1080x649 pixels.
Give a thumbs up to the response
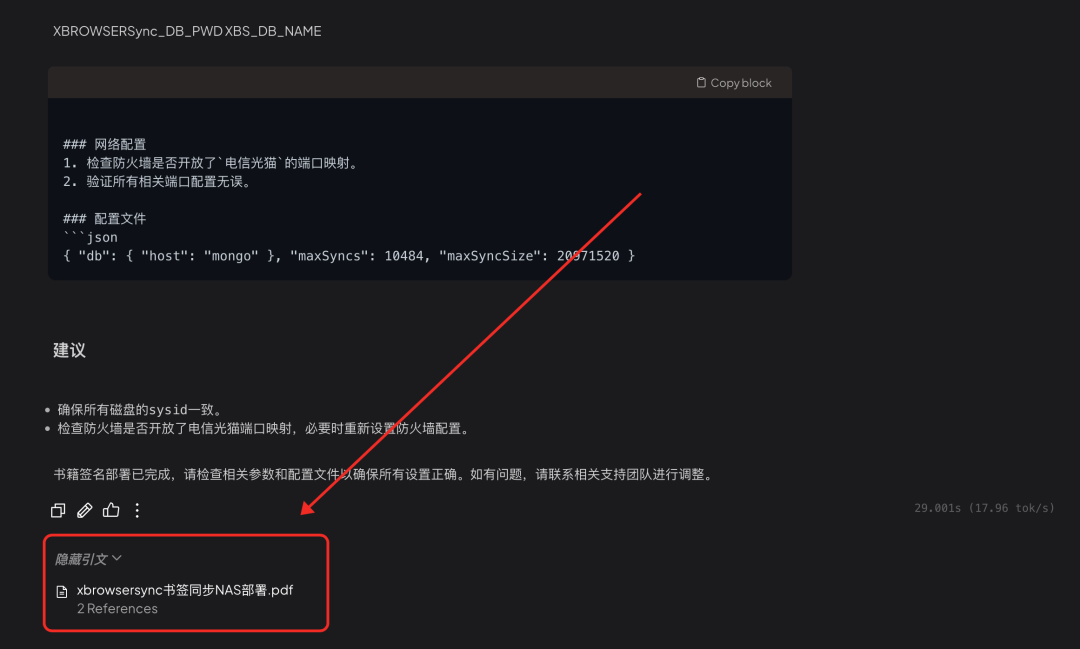point(111,510)
